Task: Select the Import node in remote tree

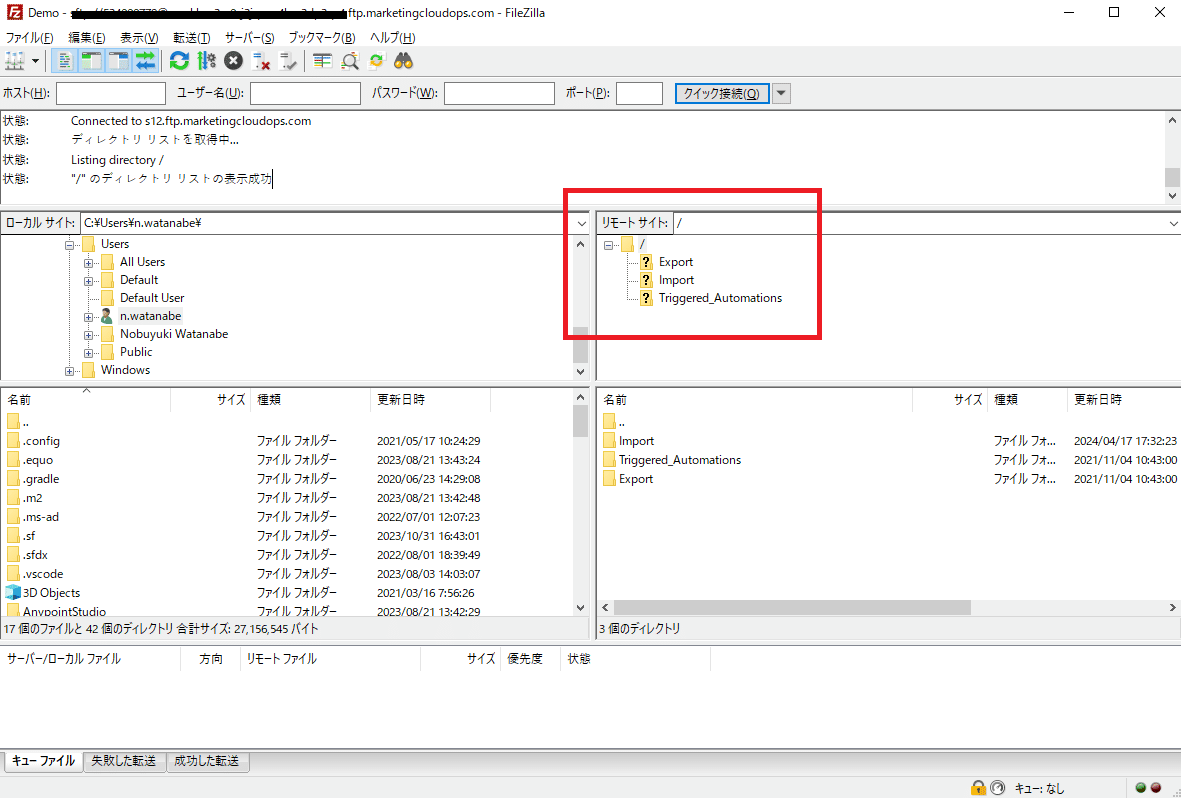Action: click(x=676, y=280)
